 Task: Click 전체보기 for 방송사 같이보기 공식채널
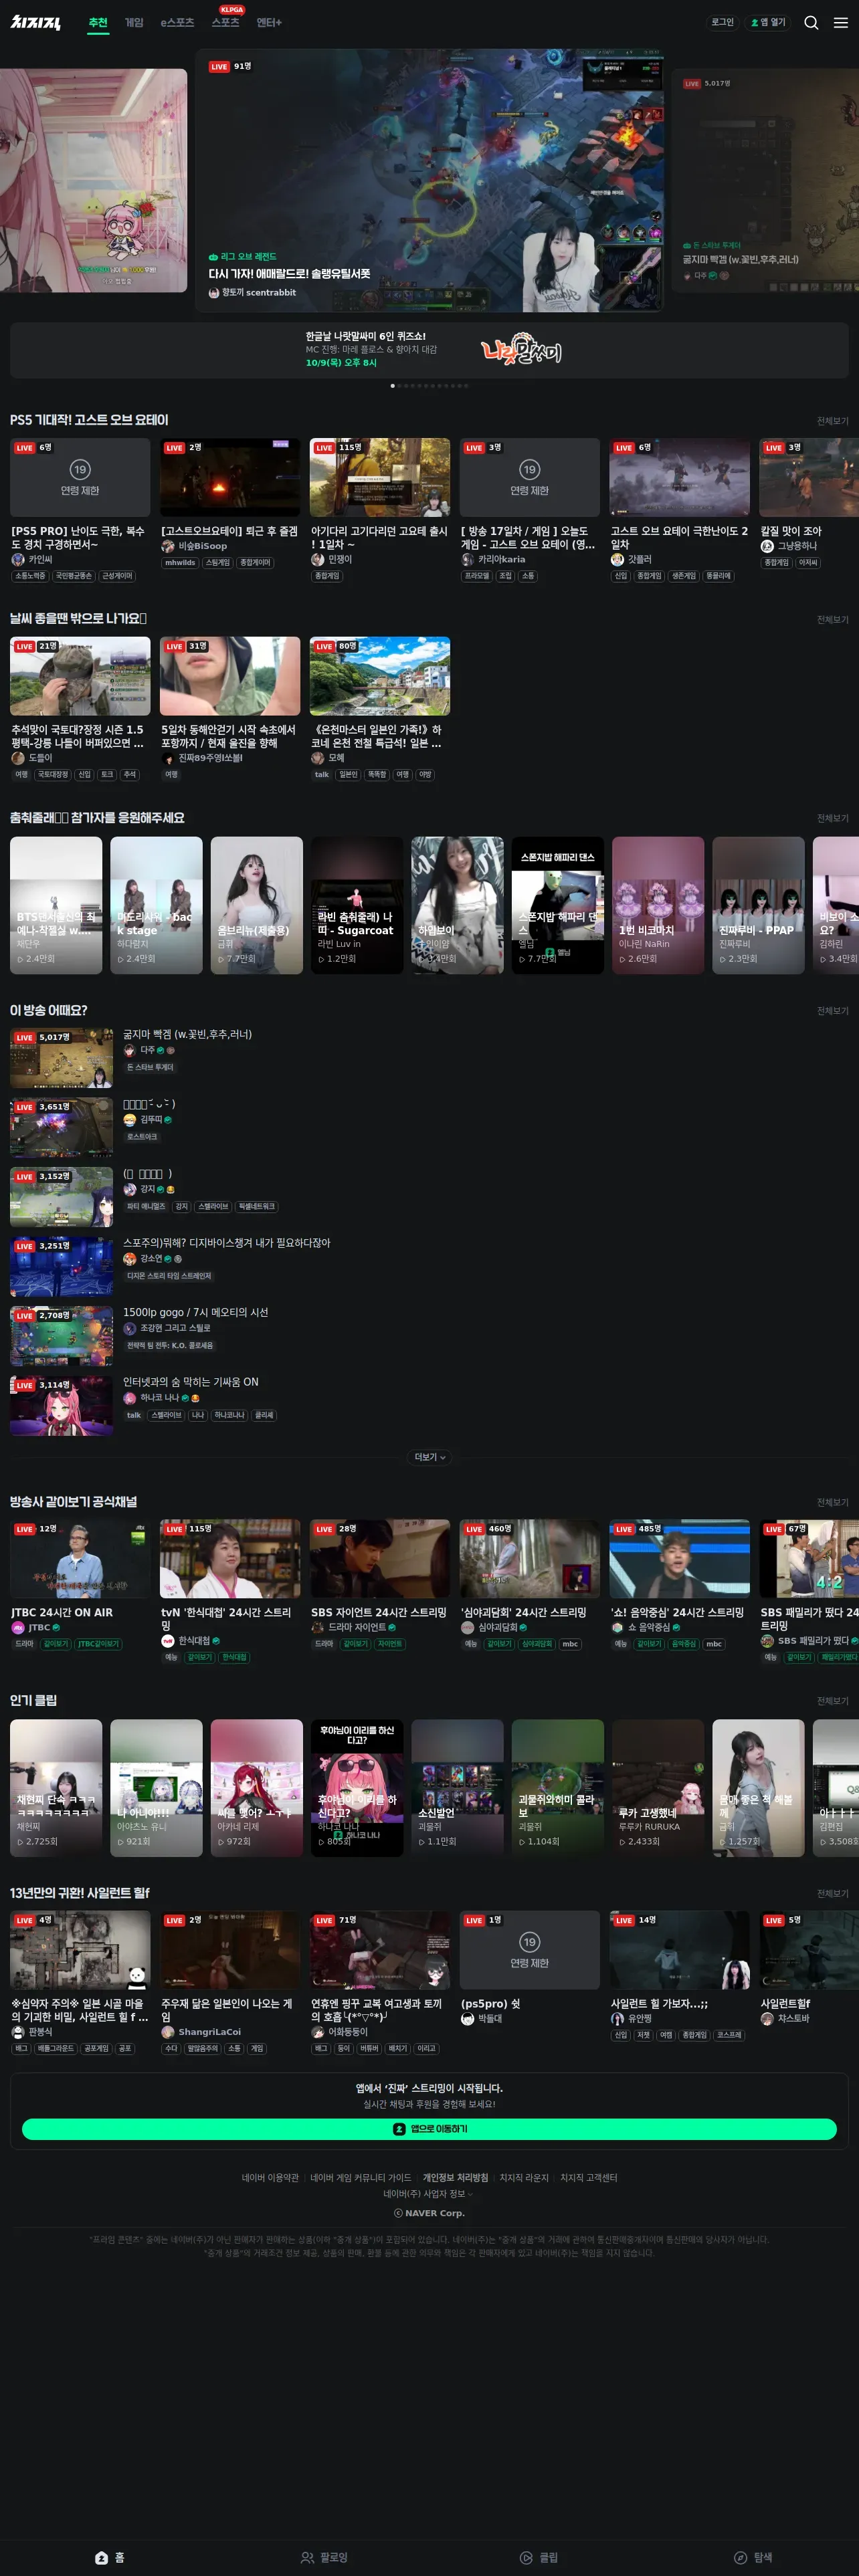(x=832, y=1502)
